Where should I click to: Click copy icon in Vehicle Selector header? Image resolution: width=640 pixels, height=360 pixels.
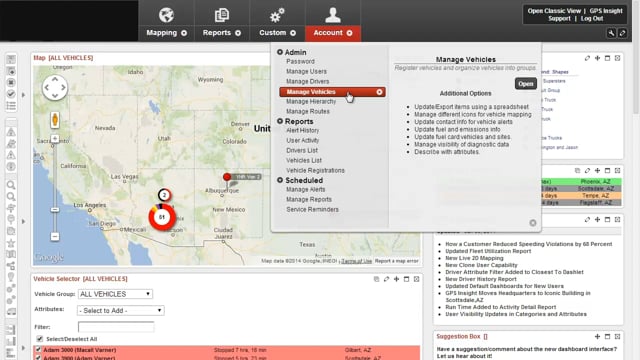pos(376,279)
